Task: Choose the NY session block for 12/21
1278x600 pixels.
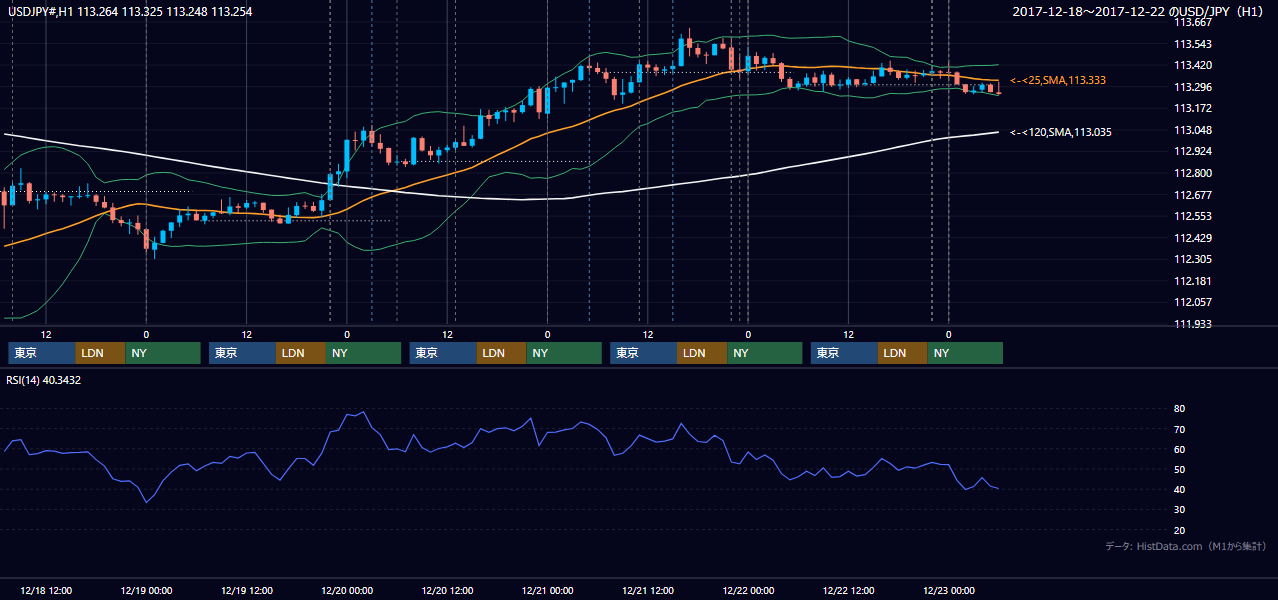Action: pos(765,353)
